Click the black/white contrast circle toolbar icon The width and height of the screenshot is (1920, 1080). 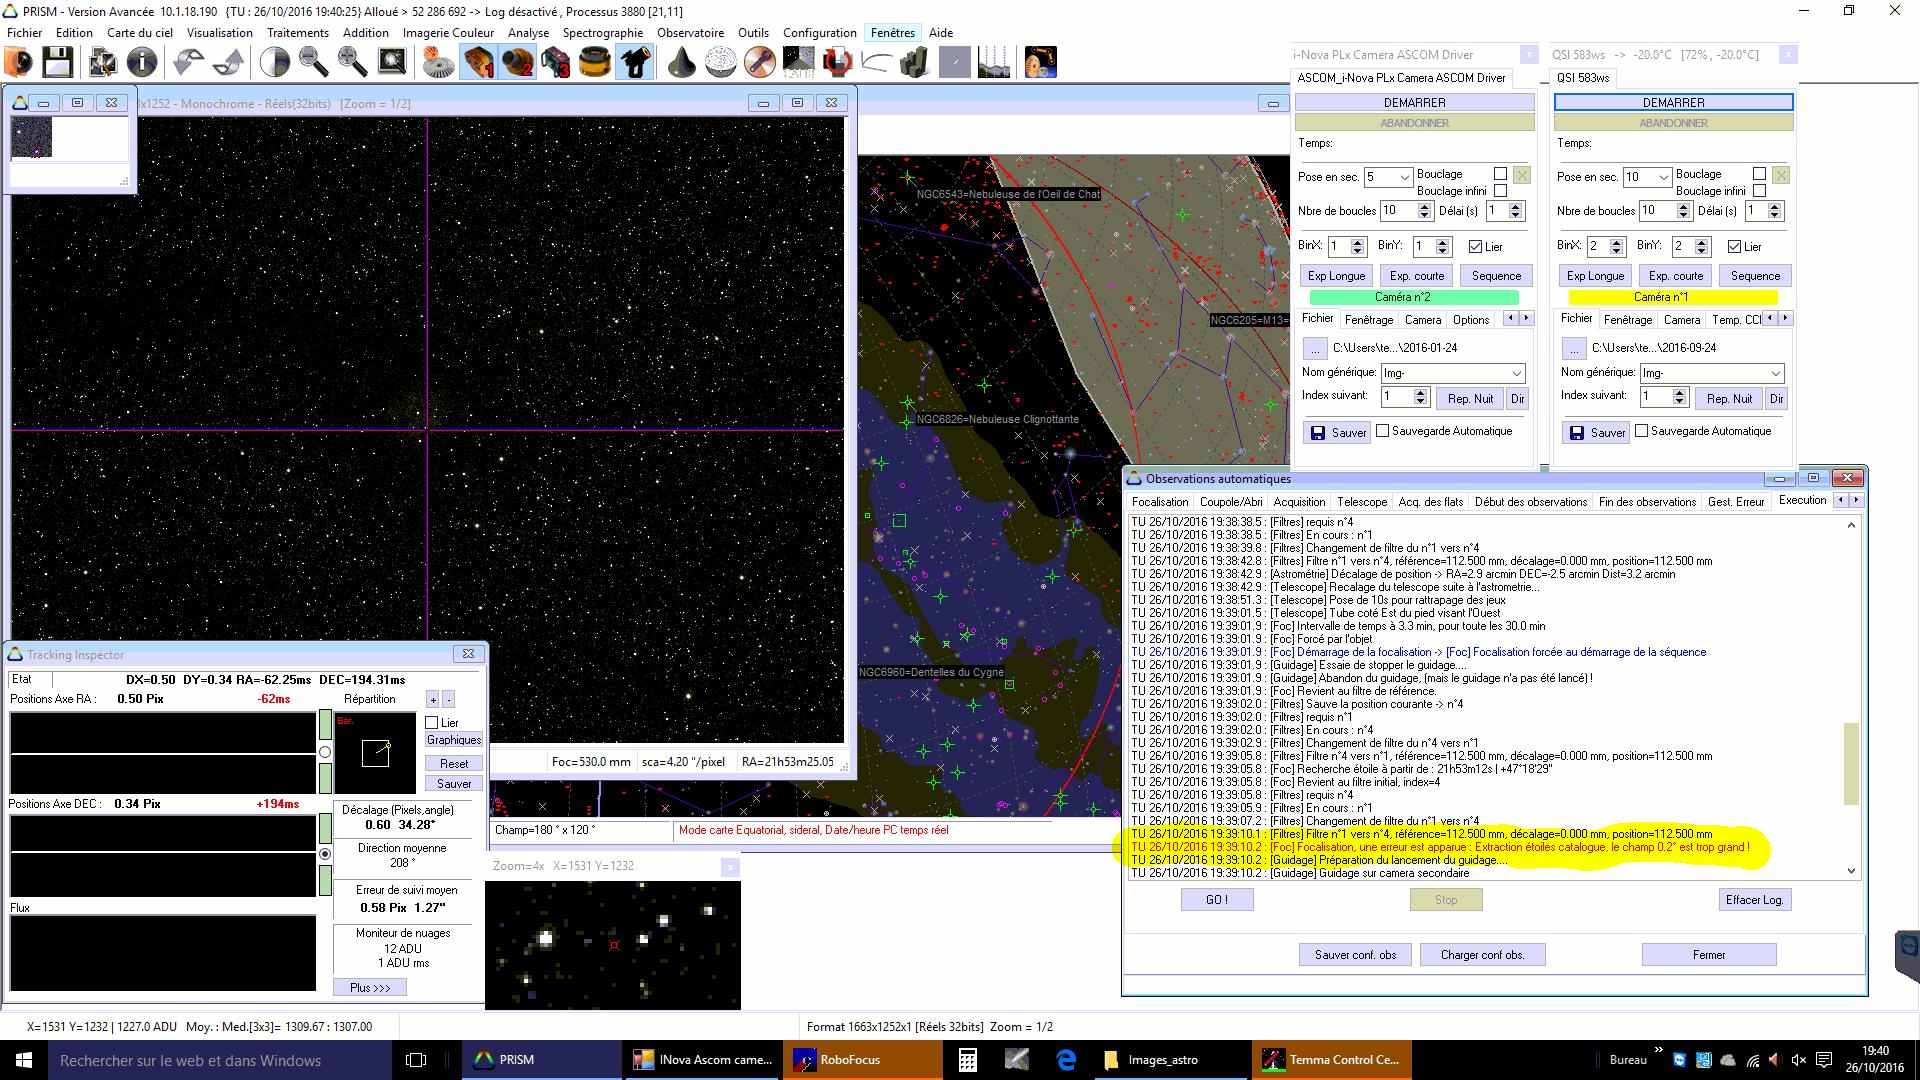click(274, 62)
